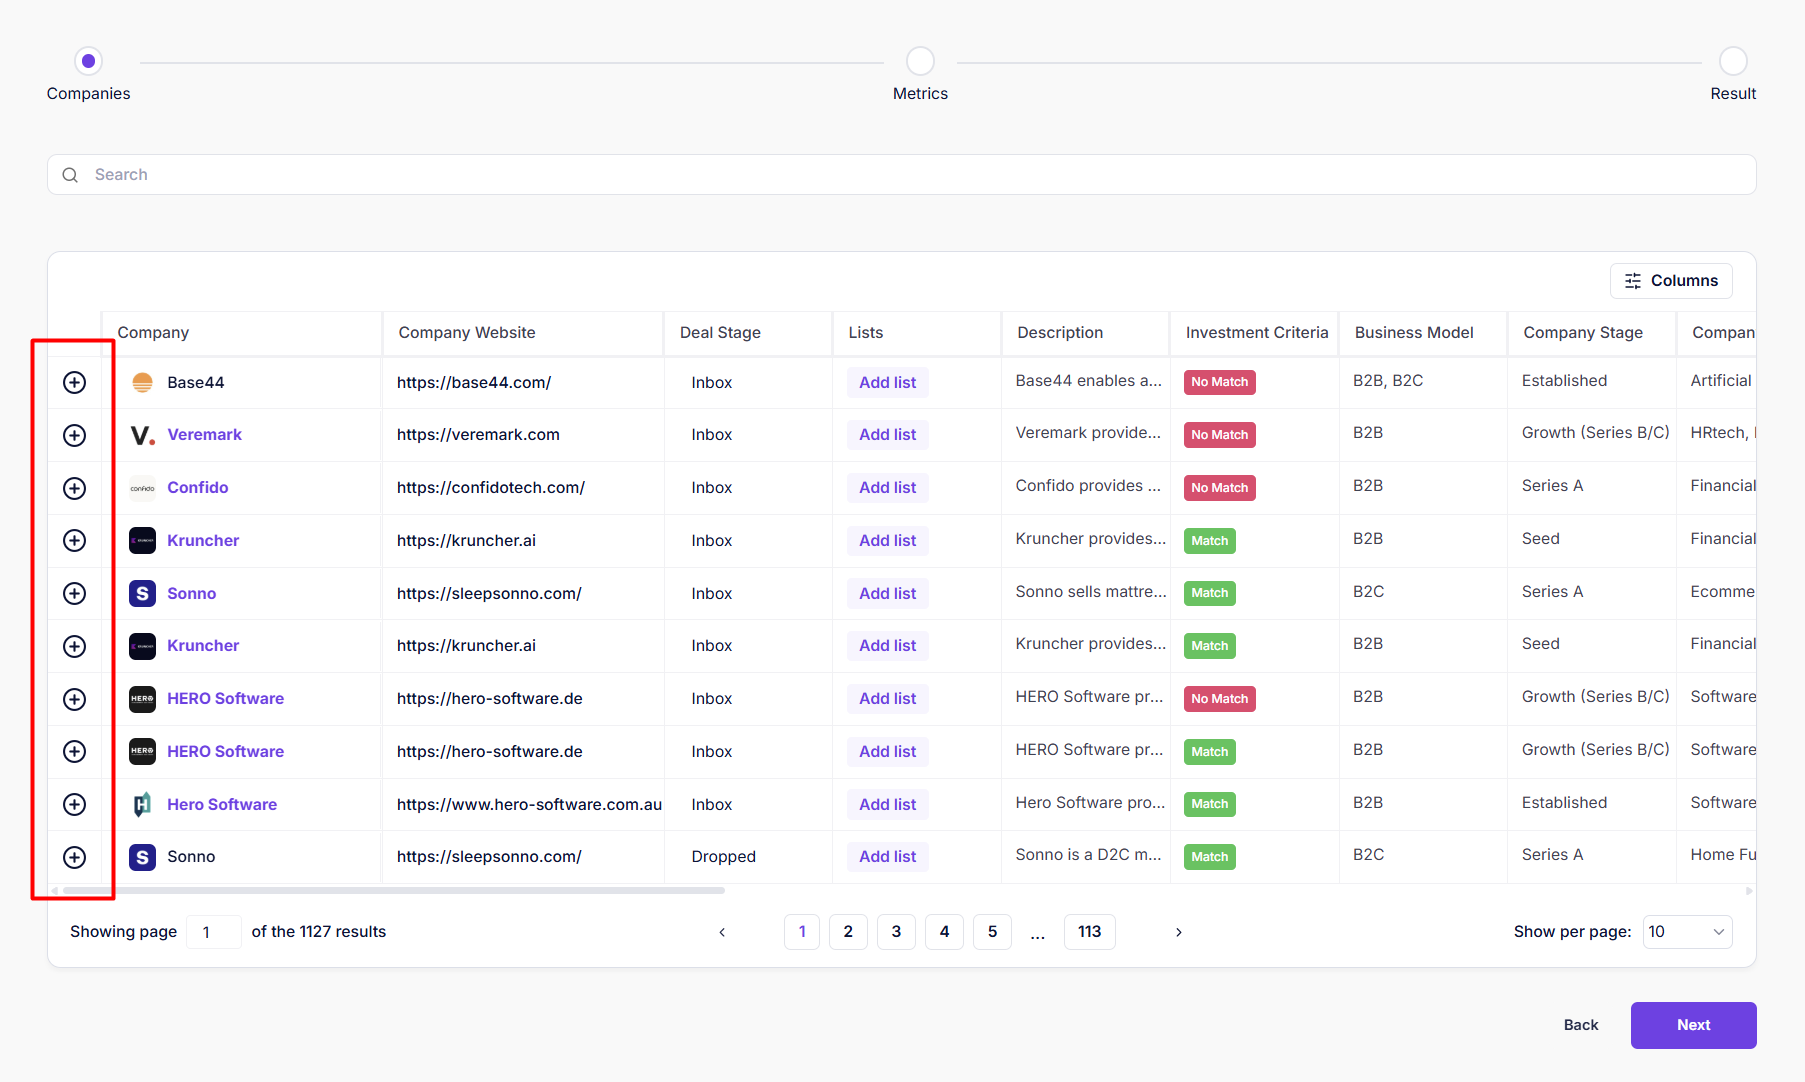Select the Metrics step circle

pyautogui.click(x=920, y=61)
